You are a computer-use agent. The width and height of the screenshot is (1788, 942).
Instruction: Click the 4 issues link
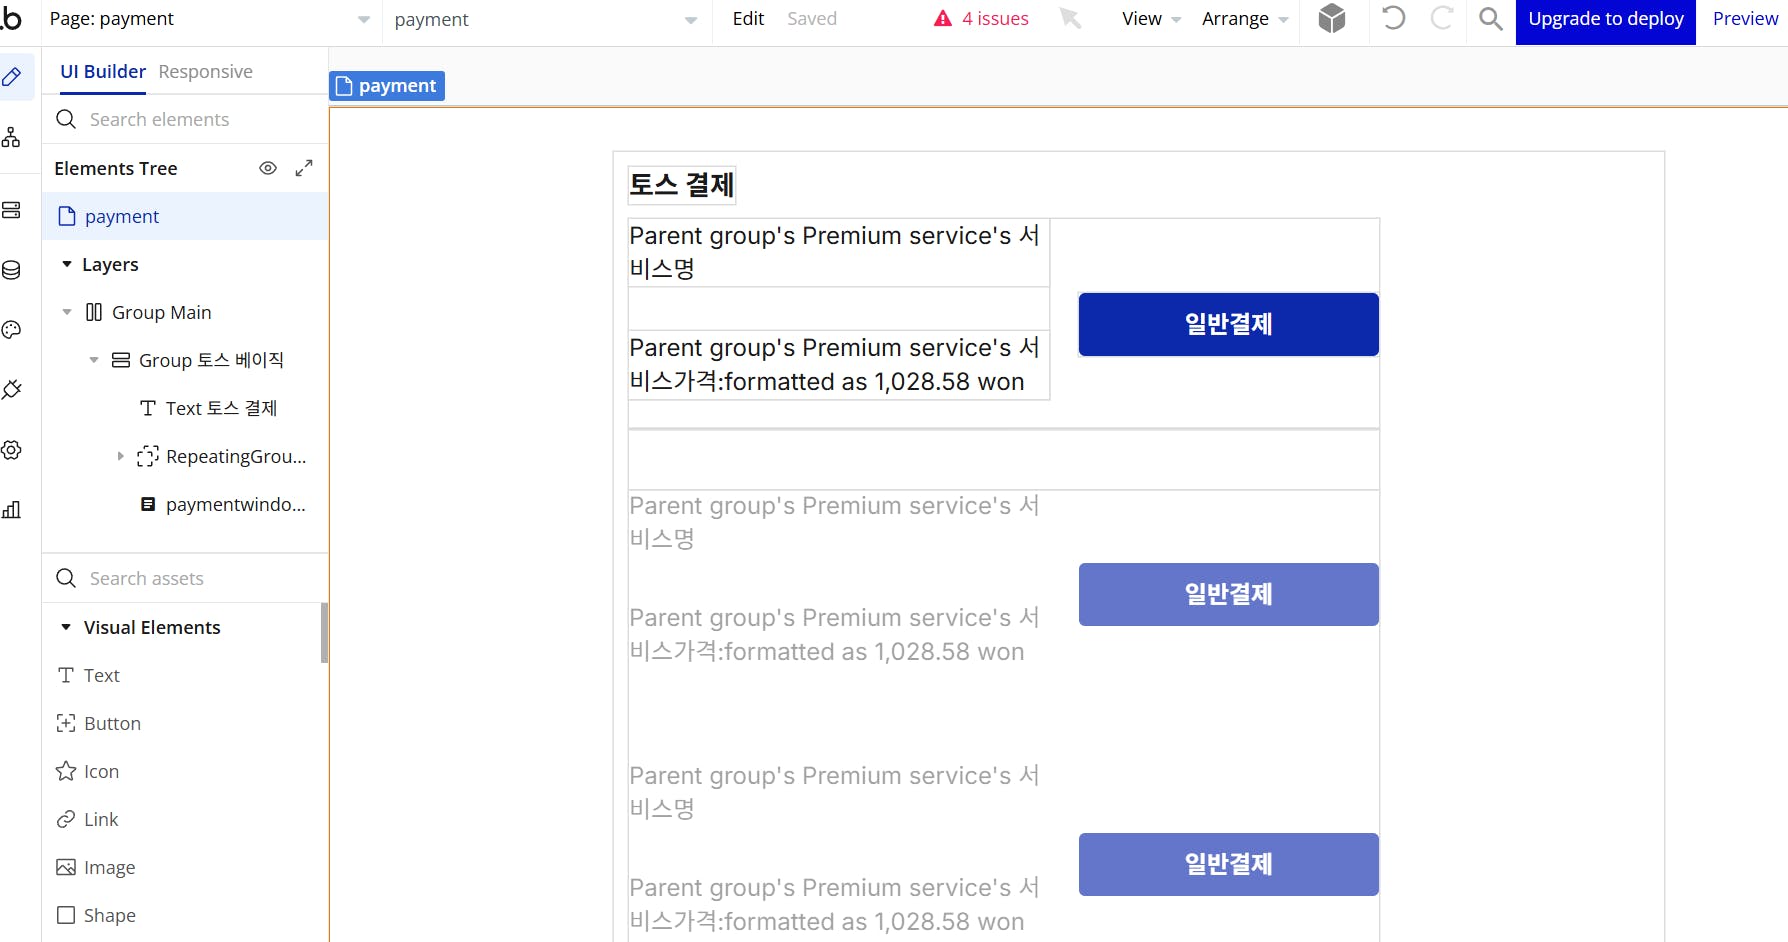(x=995, y=19)
